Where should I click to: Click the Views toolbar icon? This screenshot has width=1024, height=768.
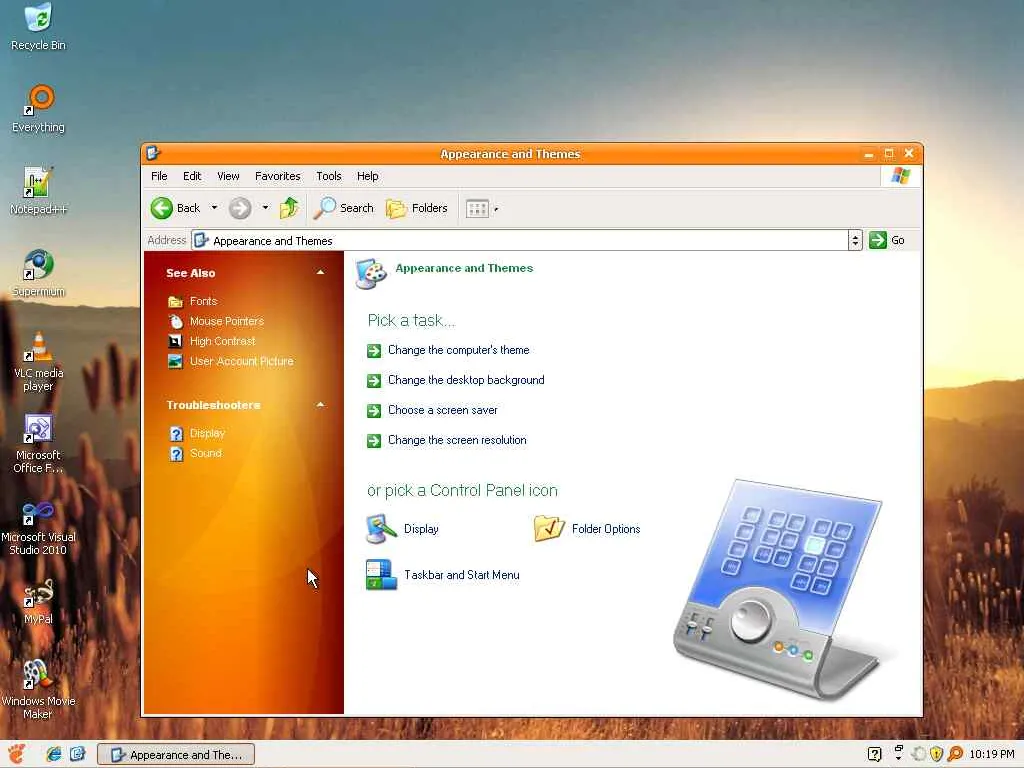[477, 209]
